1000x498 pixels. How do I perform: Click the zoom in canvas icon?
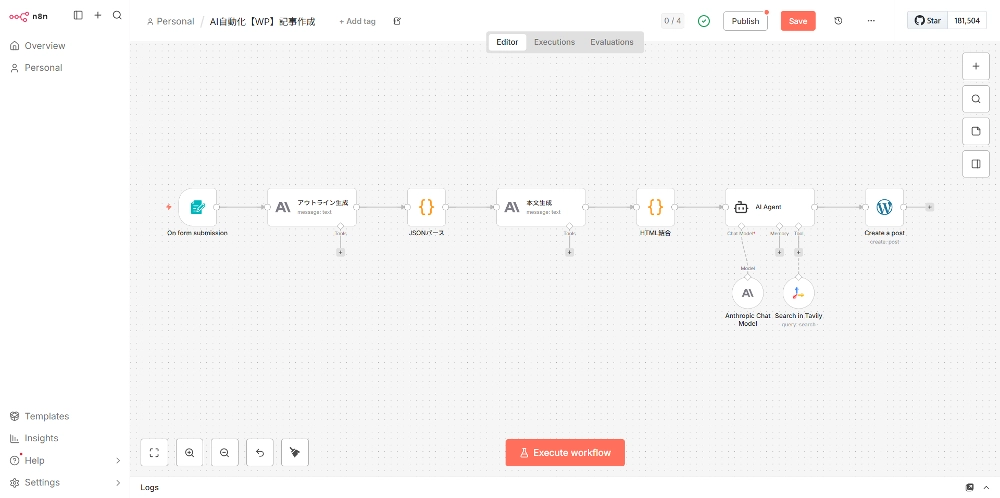coord(189,453)
